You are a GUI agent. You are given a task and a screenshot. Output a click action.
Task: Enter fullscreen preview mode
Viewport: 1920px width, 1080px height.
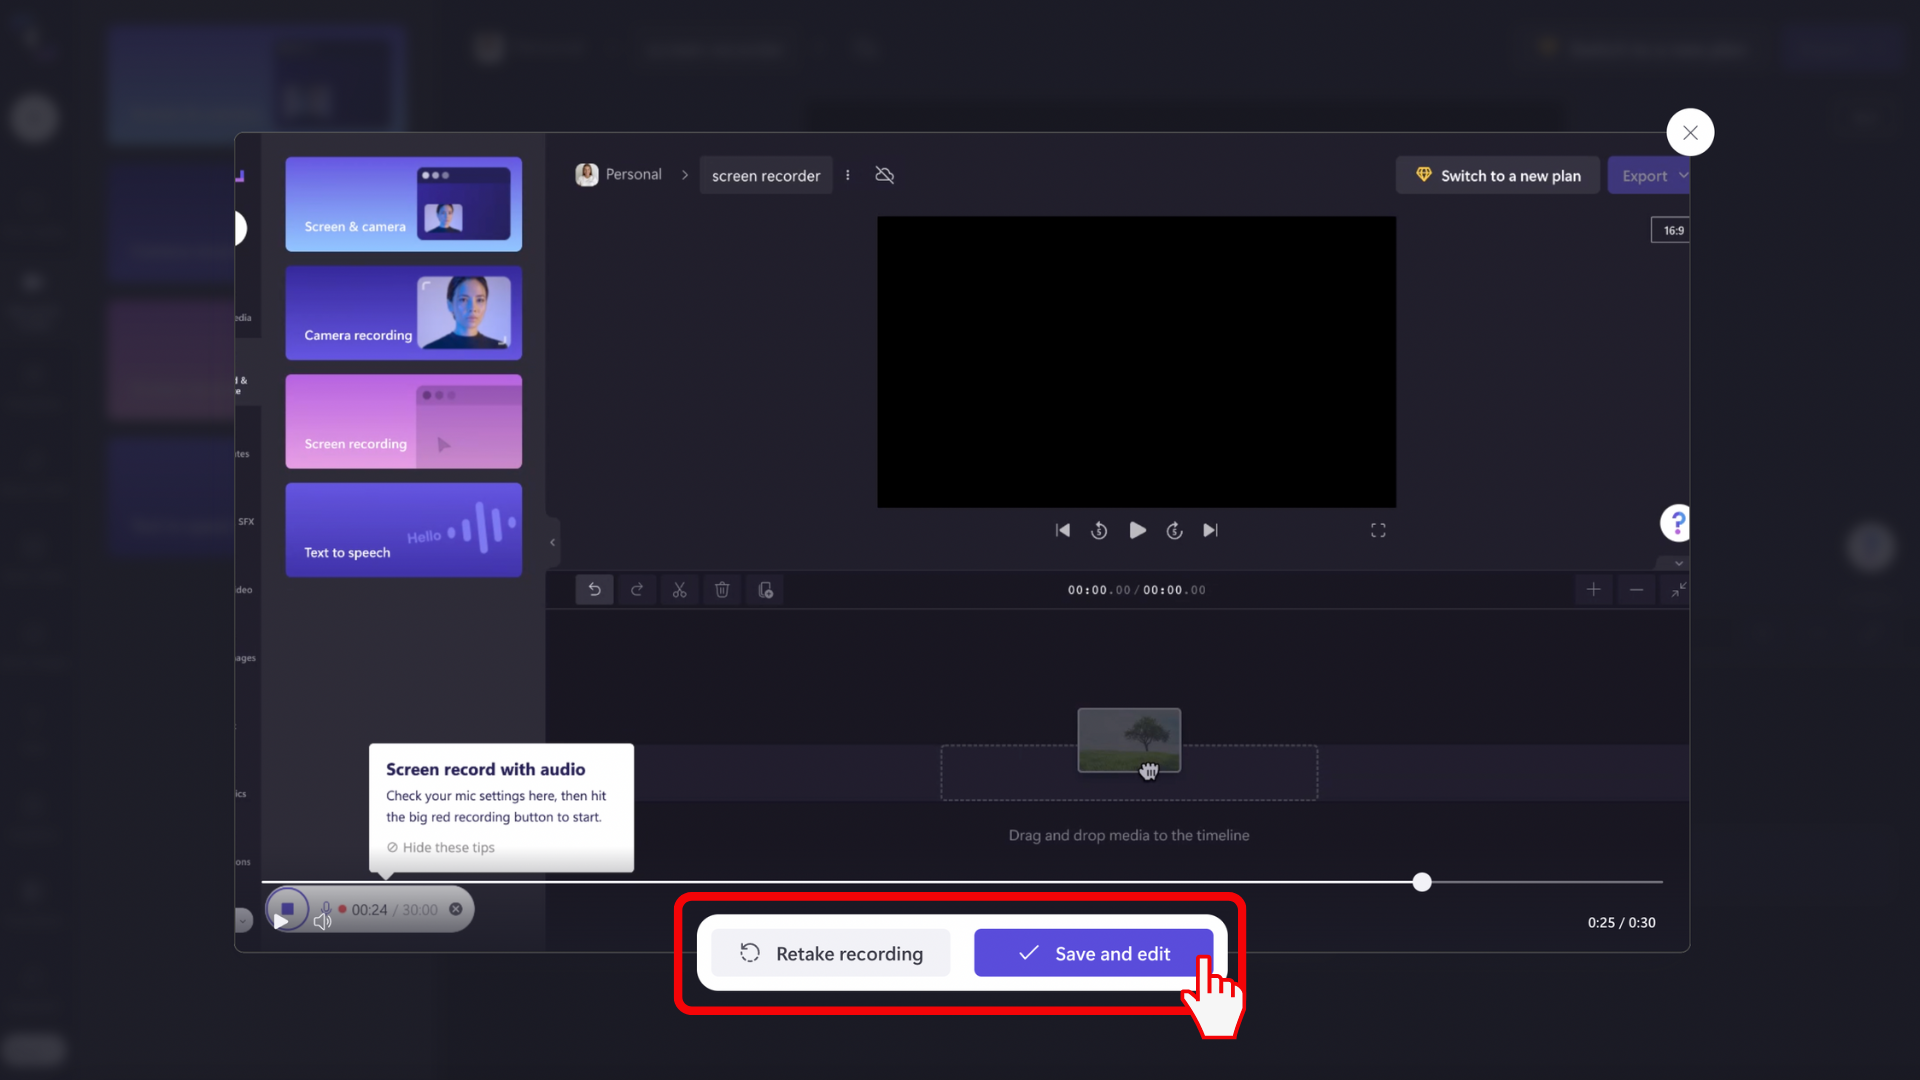click(x=1378, y=530)
